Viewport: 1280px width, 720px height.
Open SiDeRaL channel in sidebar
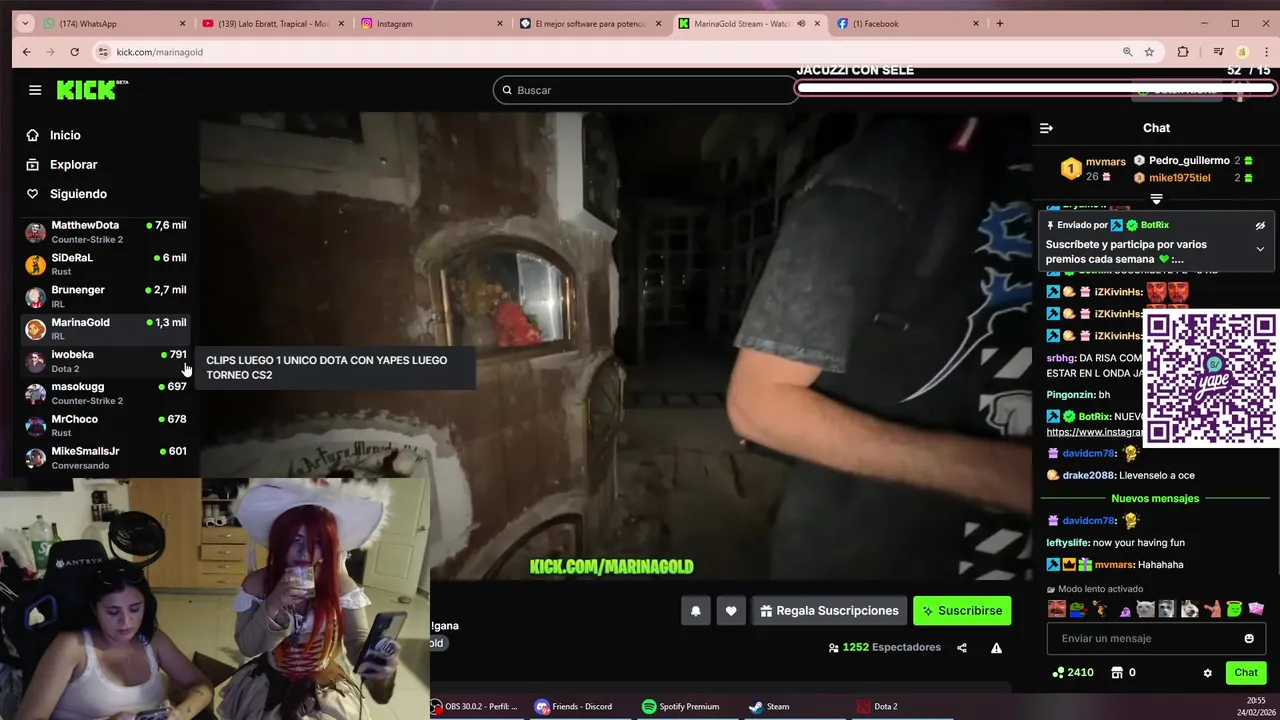[105, 264]
